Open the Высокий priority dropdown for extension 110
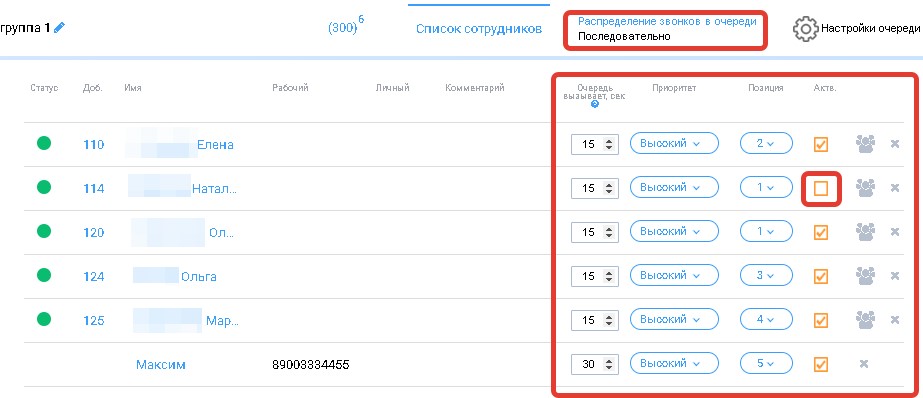Image resolution: width=923 pixels, height=398 pixels. (674, 144)
